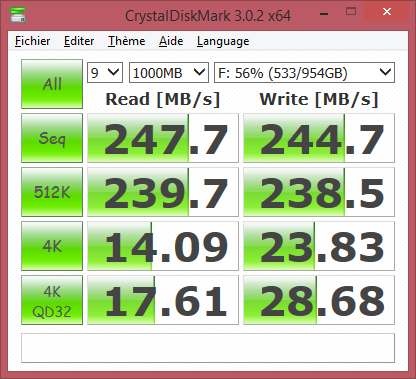Run the Seq sequential test
This screenshot has width=416, height=379.
(52, 138)
